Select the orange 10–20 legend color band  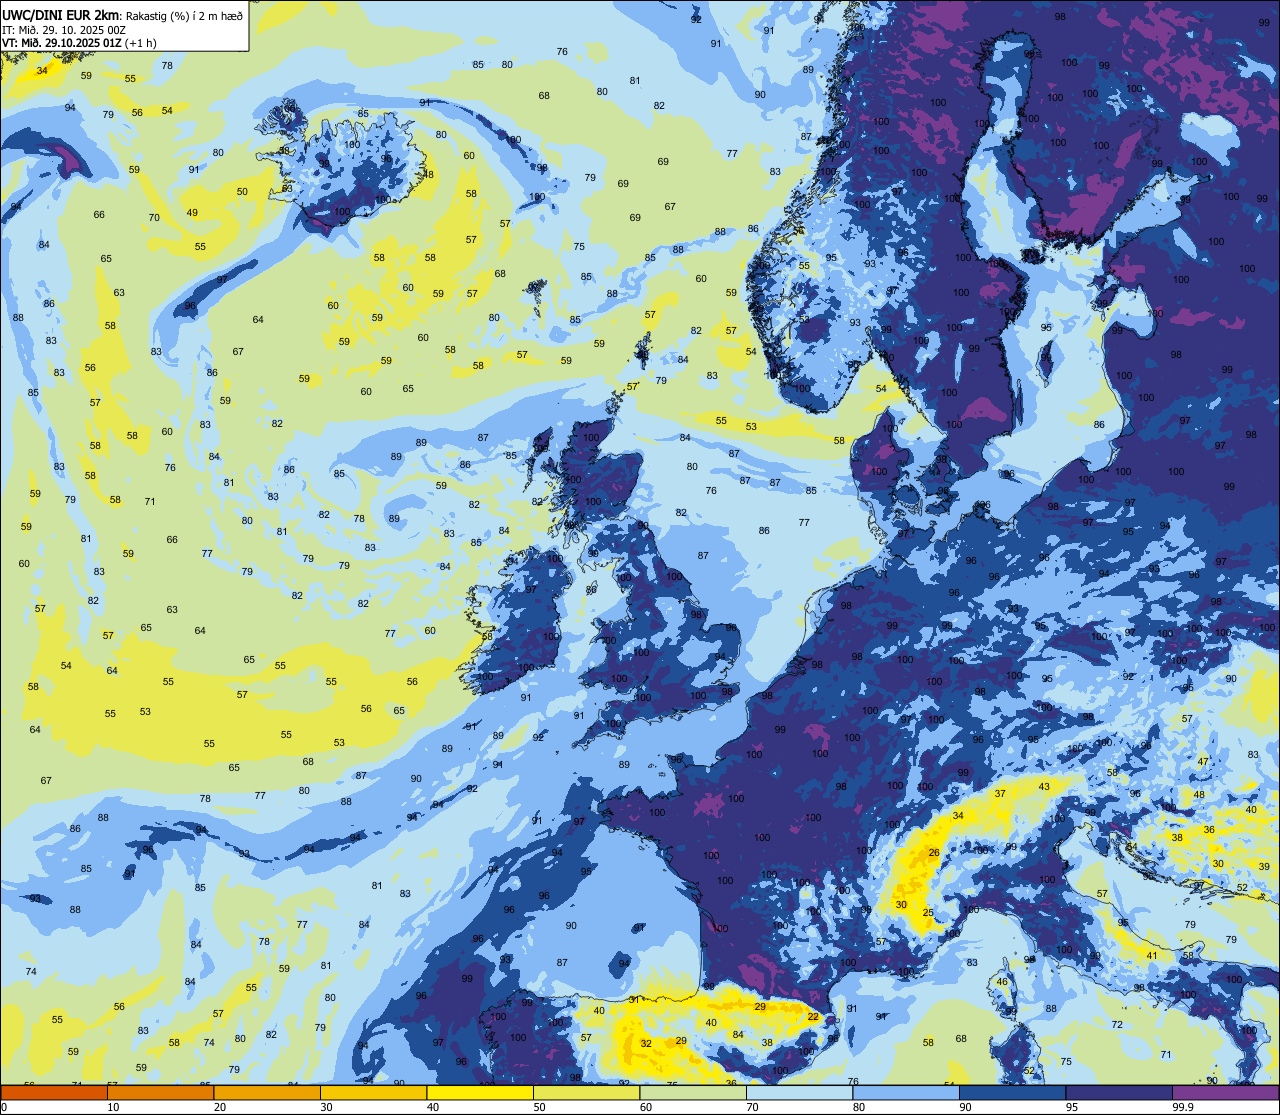pos(160,1093)
